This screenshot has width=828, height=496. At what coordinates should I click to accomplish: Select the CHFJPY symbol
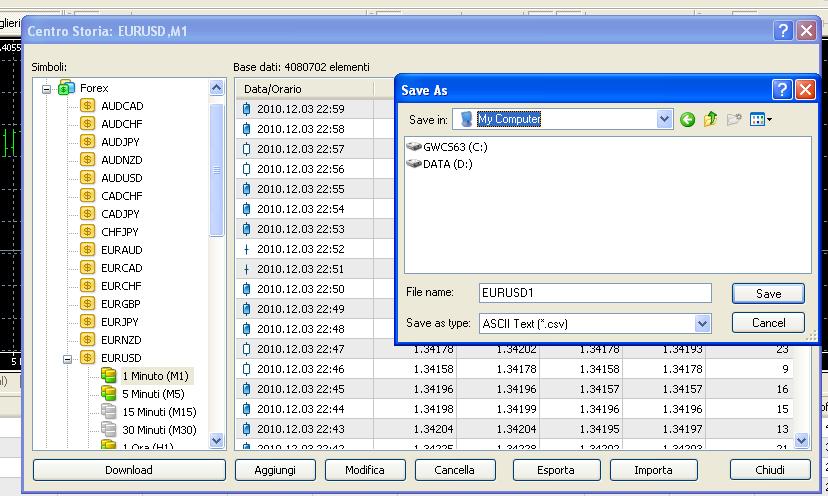tap(120, 231)
